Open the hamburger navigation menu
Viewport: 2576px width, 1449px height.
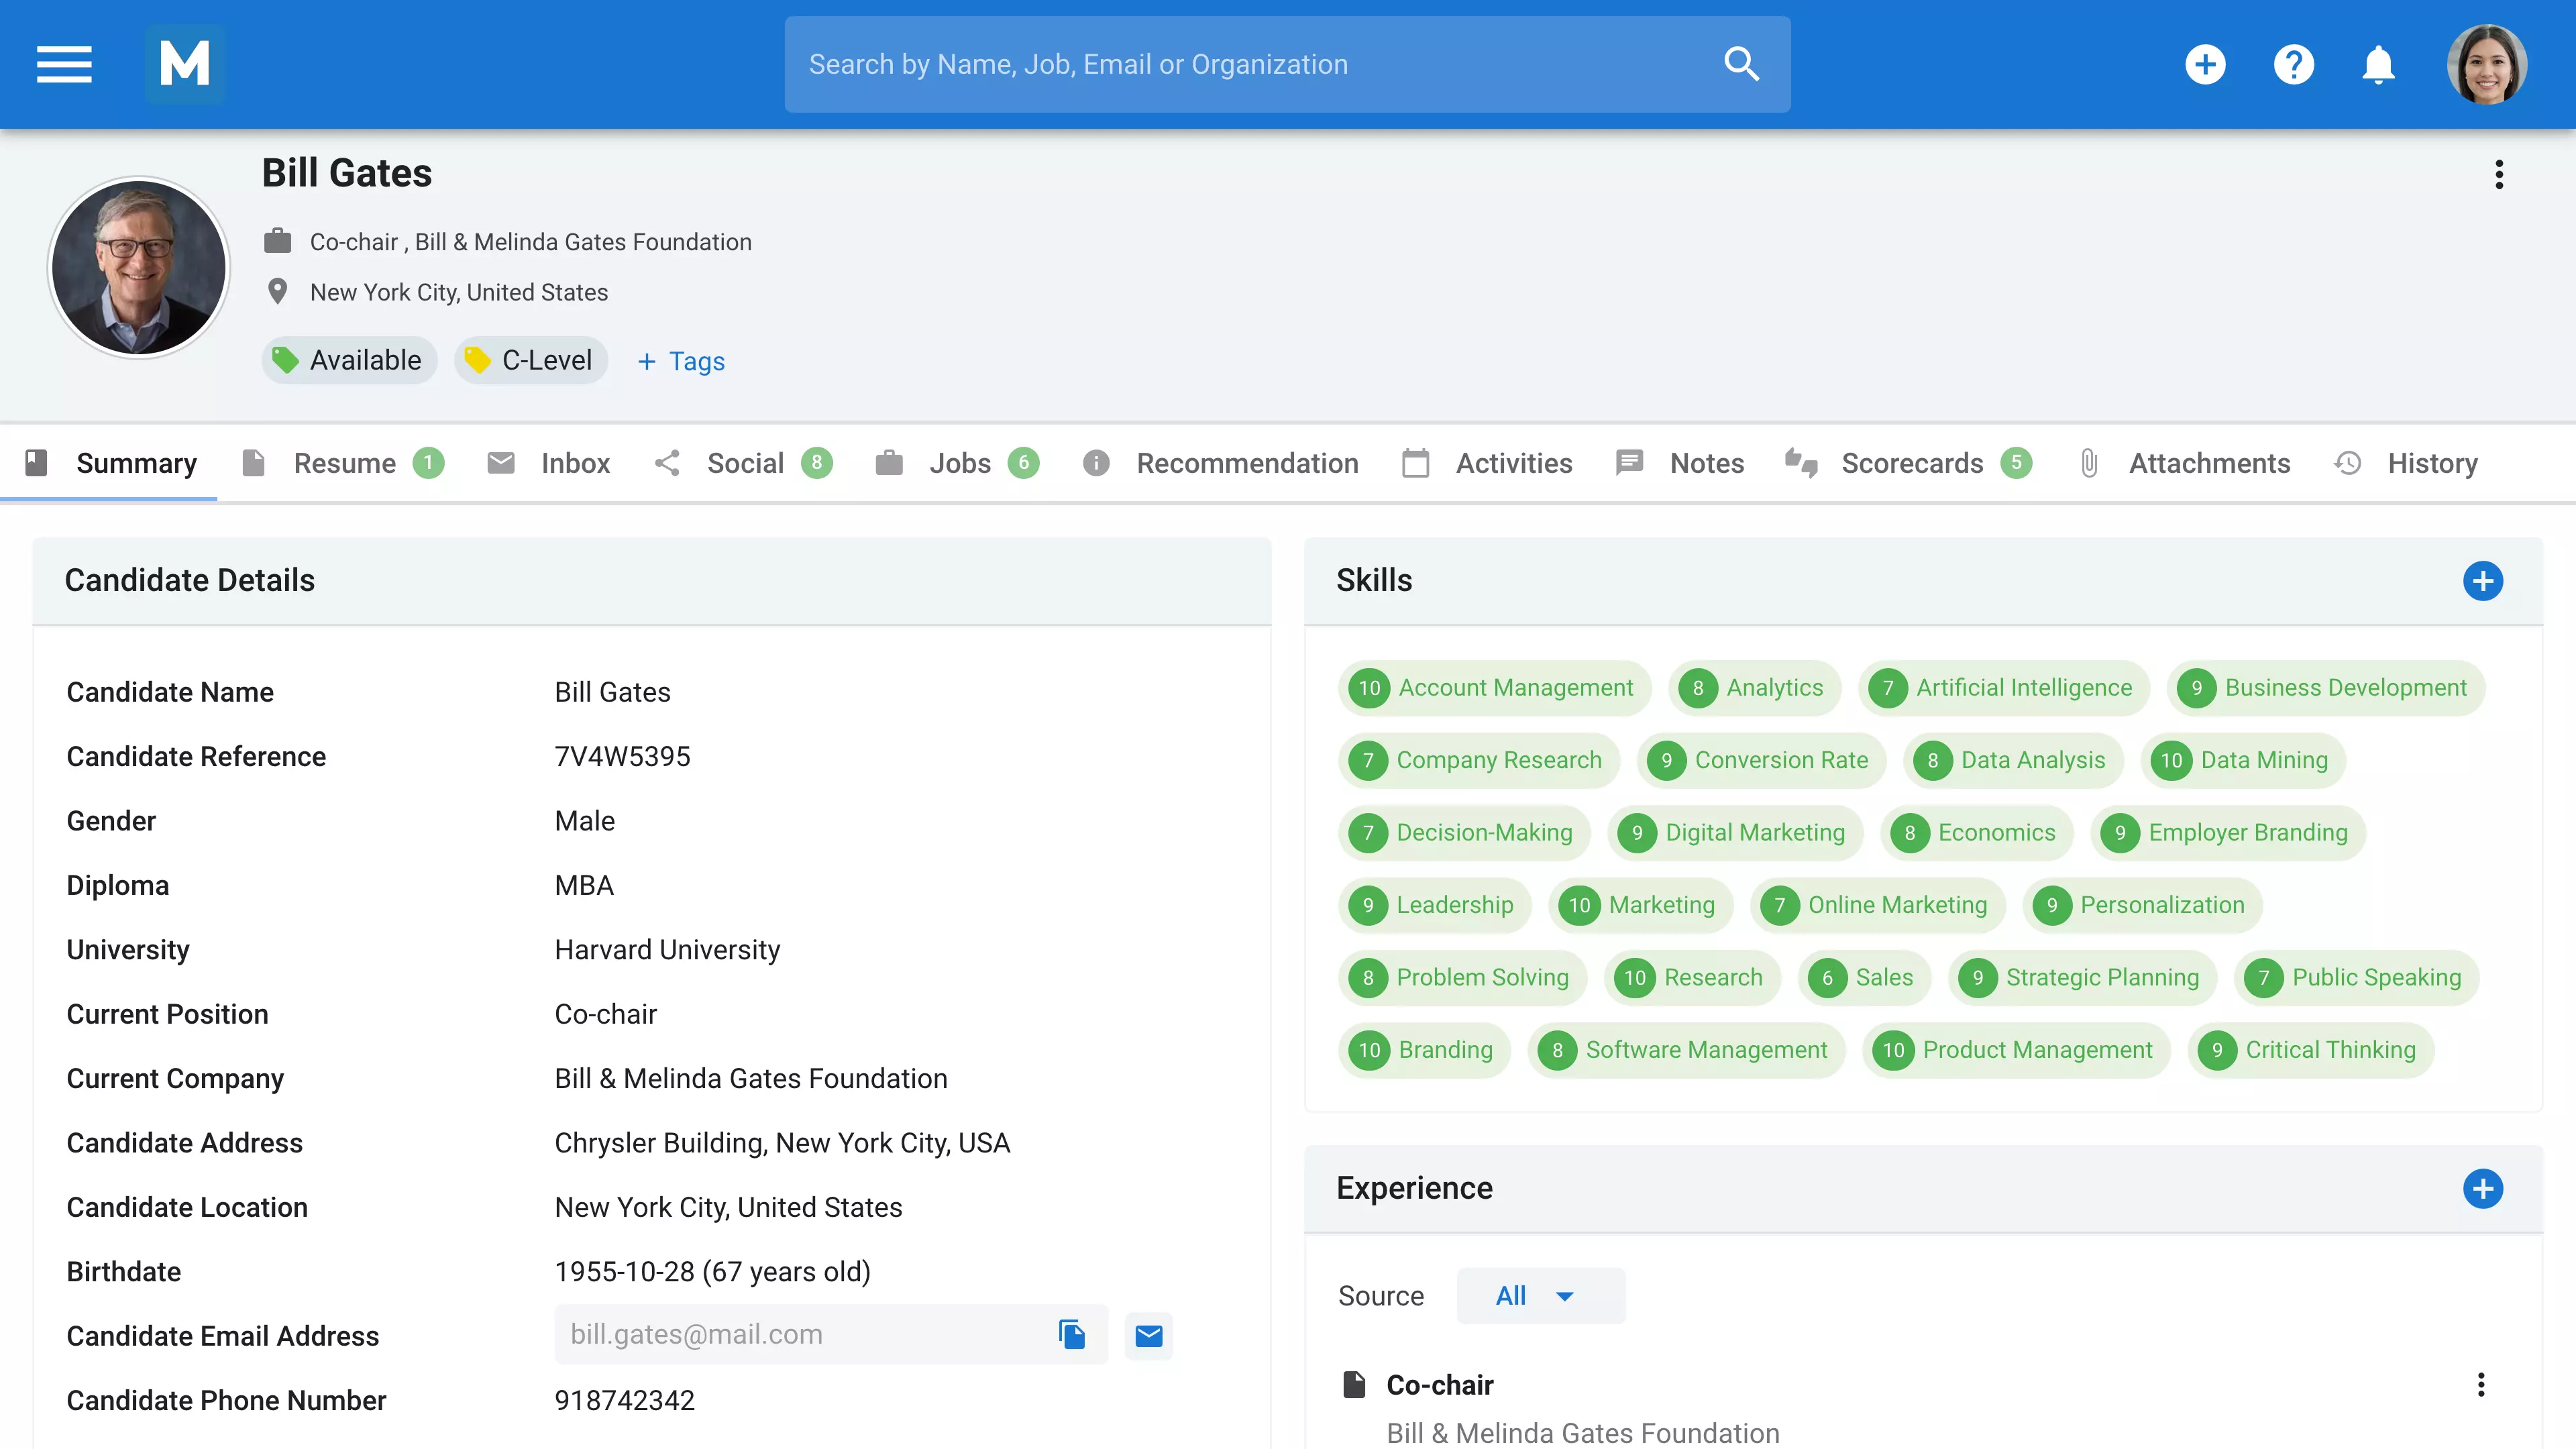click(64, 65)
